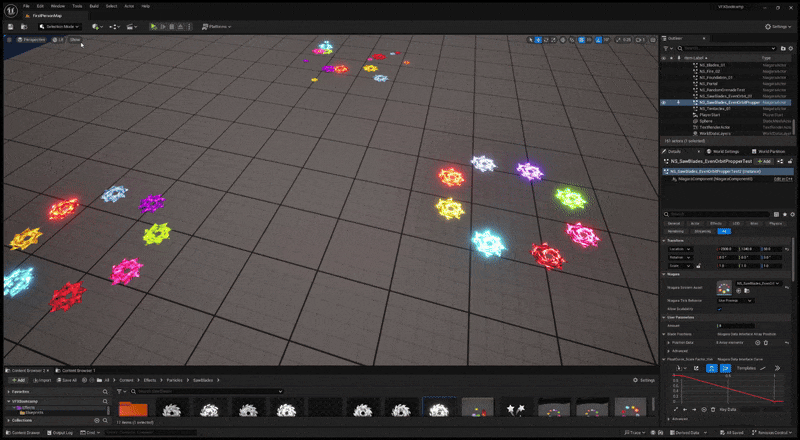Click the stop simulation toolbar icon
The height and width of the screenshot is (440, 800).
click(172, 27)
